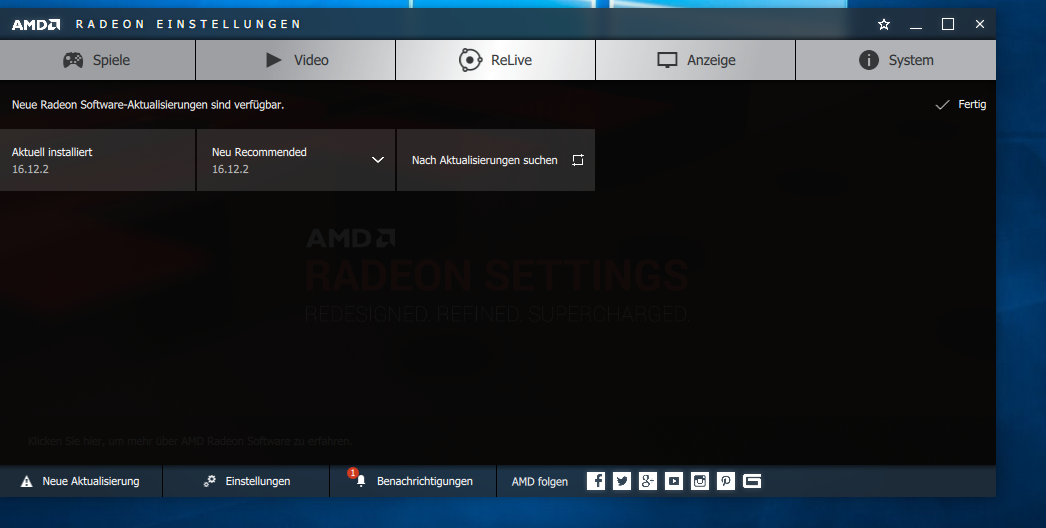Screen dimensions: 1046x528
Task: Open Neue Aktualisierung in footer
Action: point(81,481)
